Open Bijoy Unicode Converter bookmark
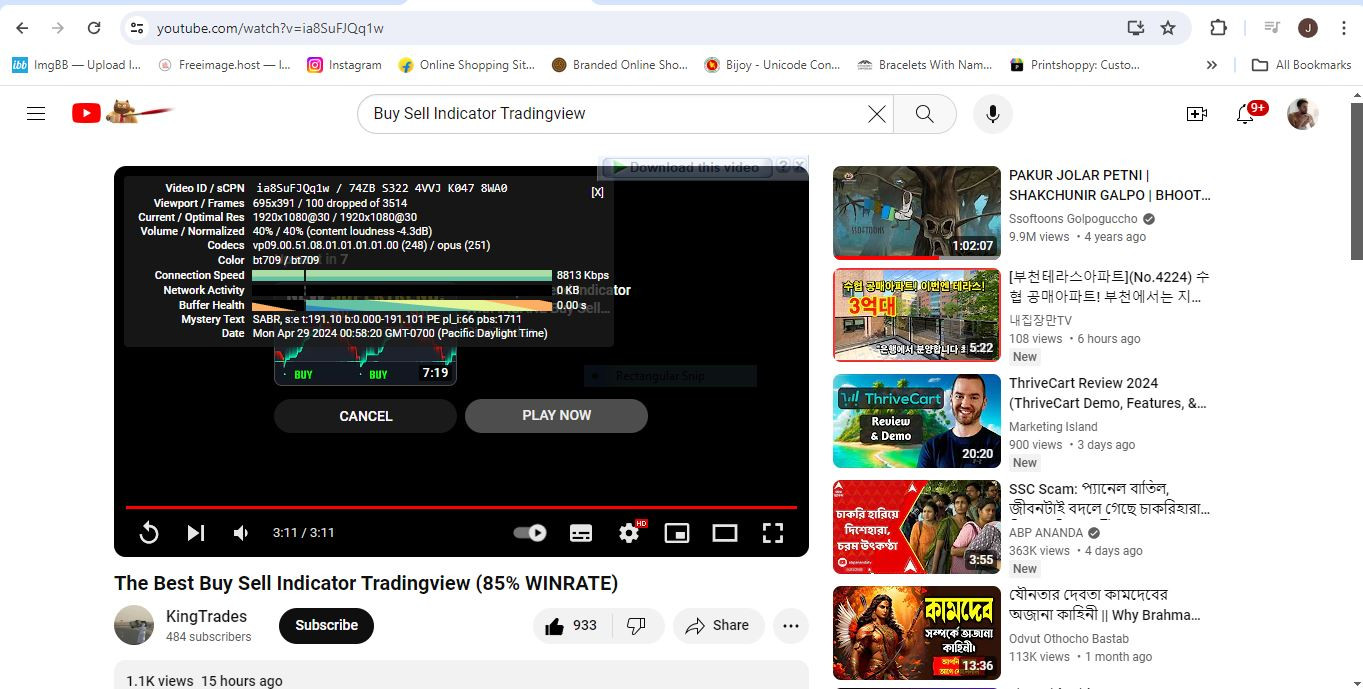 coord(772,65)
